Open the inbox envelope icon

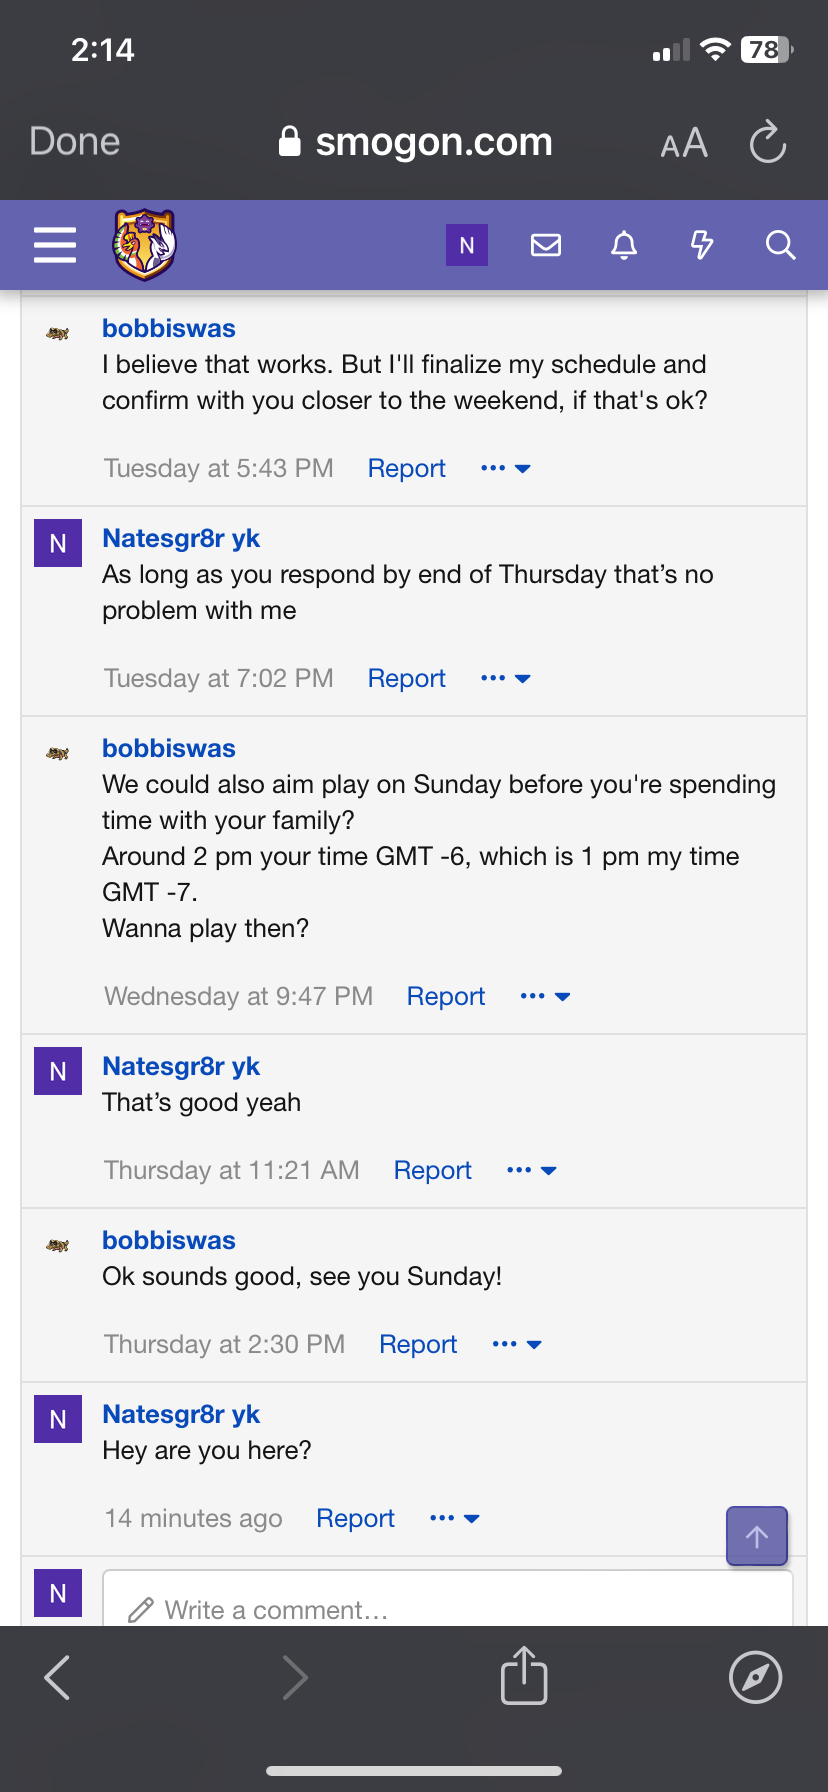pyautogui.click(x=546, y=245)
